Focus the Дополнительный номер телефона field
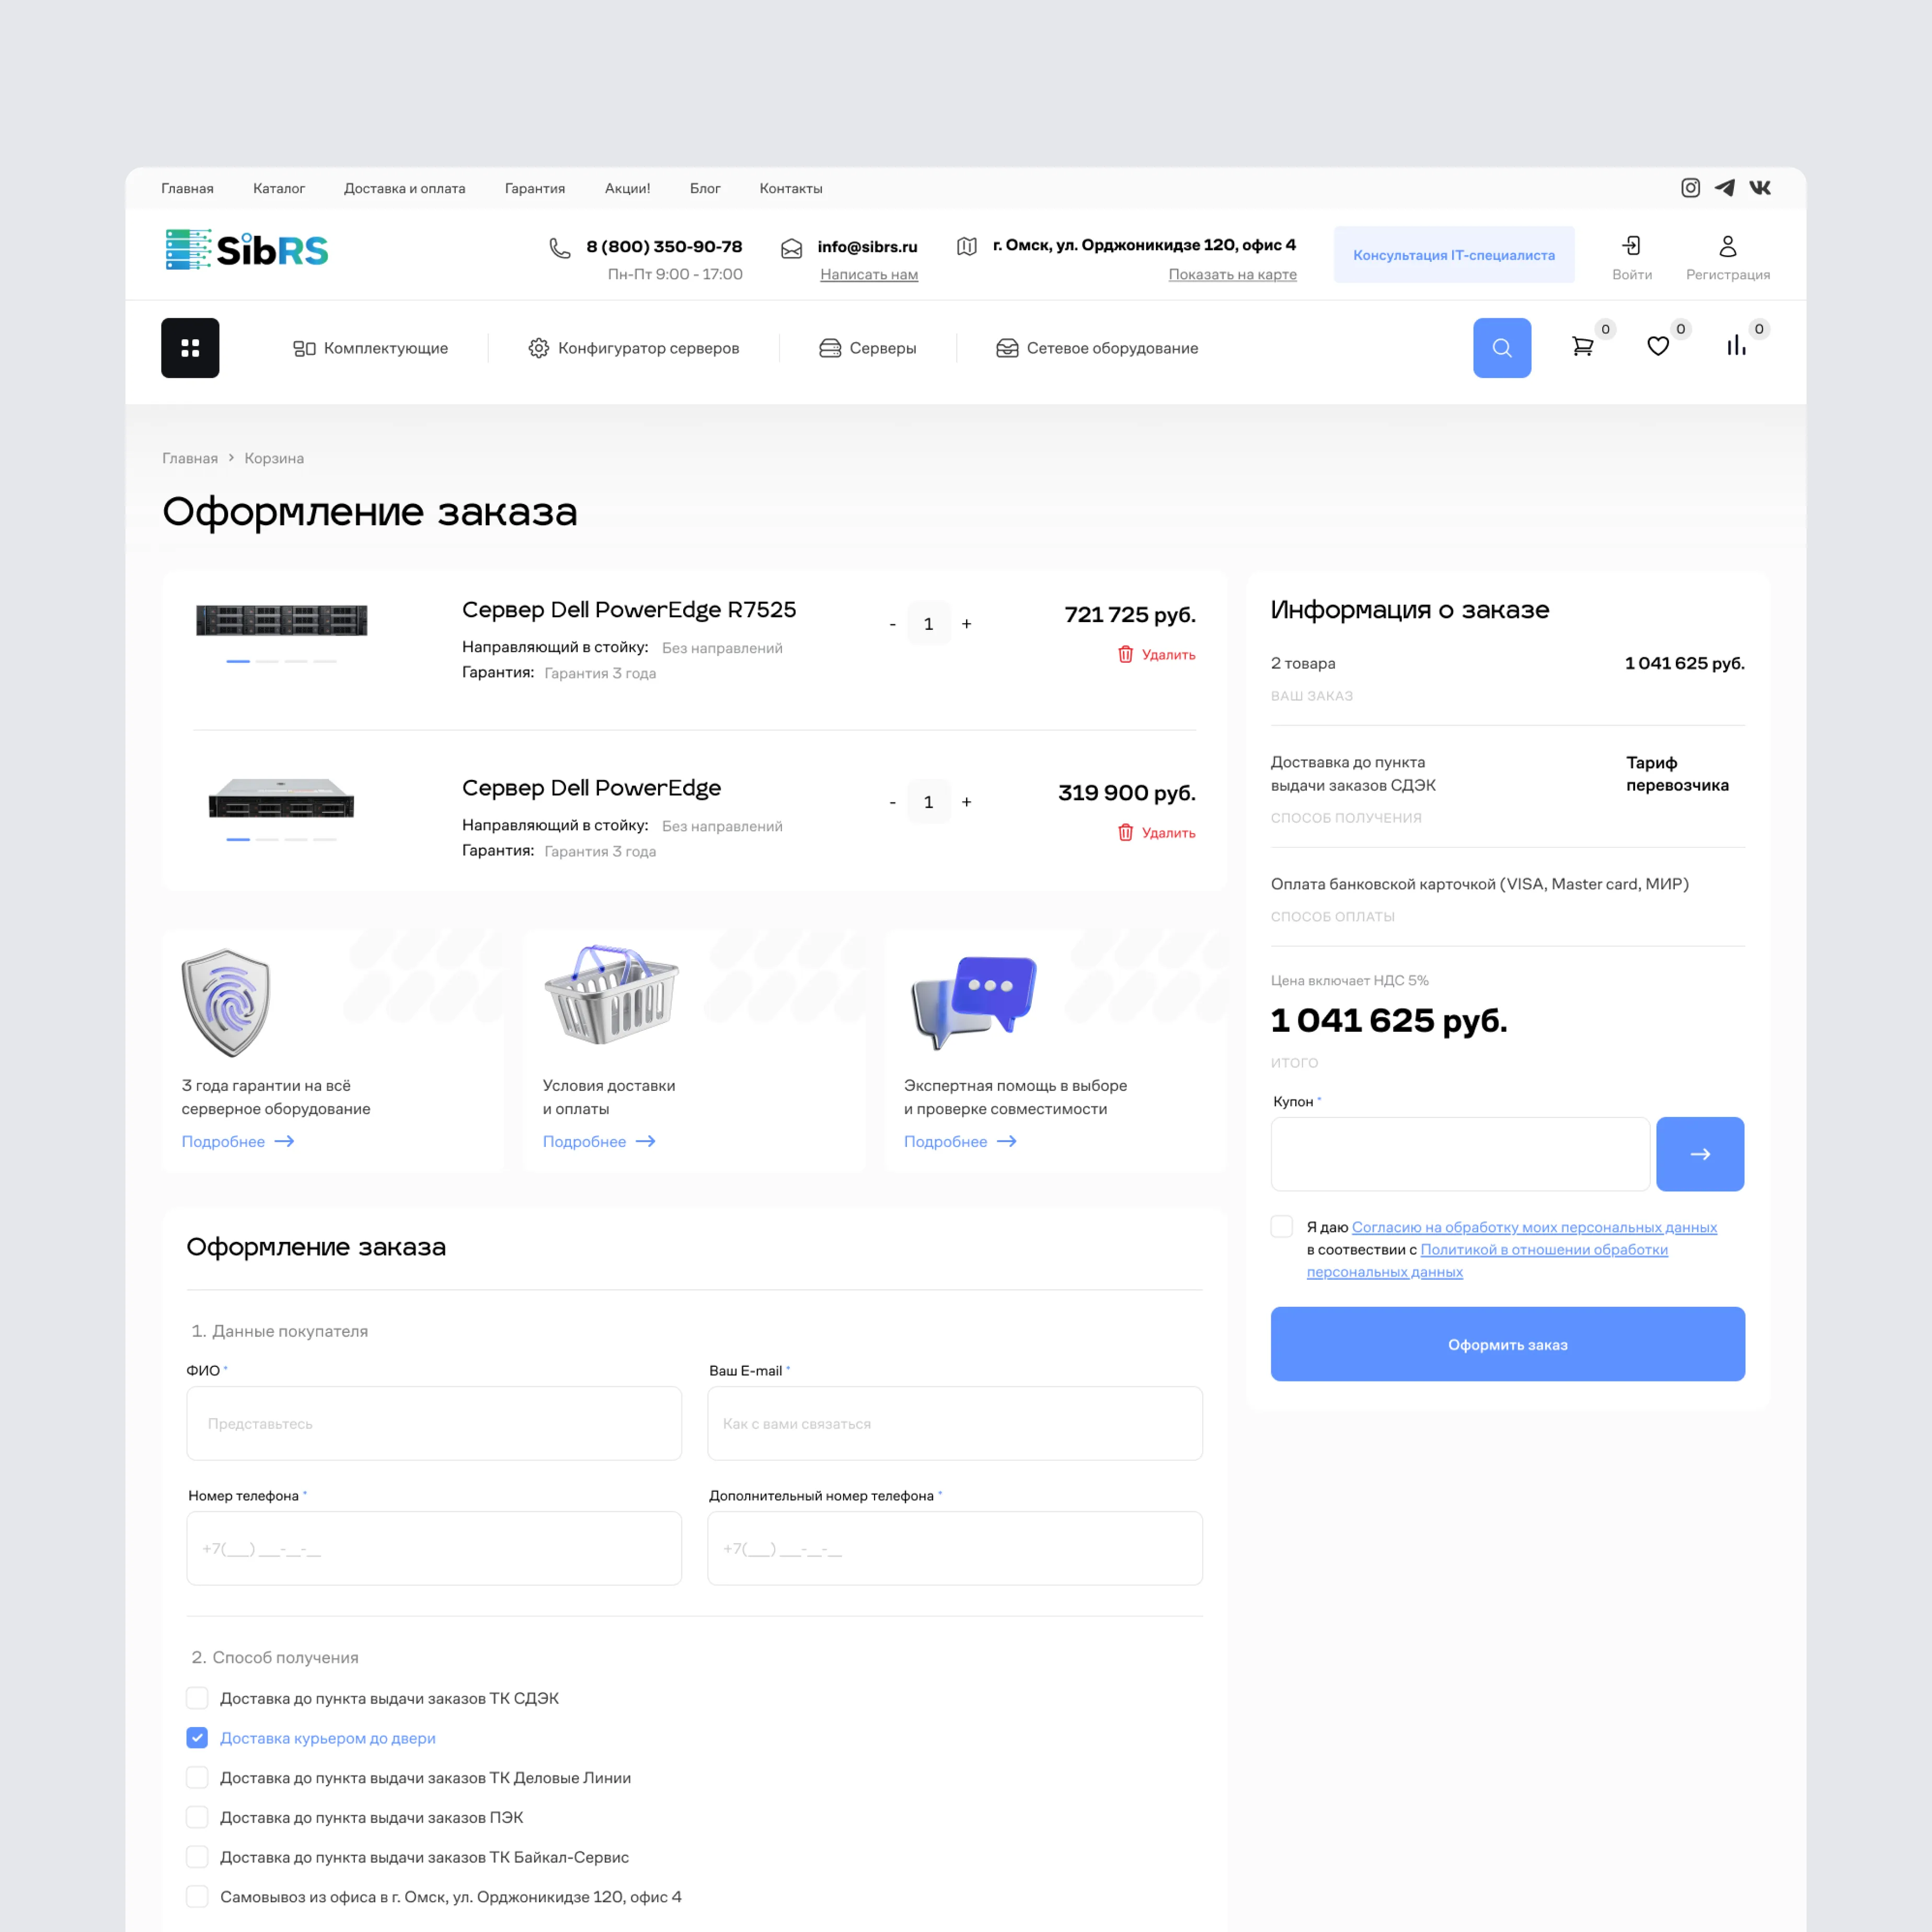This screenshot has width=1932, height=1932. pos(955,1548)
